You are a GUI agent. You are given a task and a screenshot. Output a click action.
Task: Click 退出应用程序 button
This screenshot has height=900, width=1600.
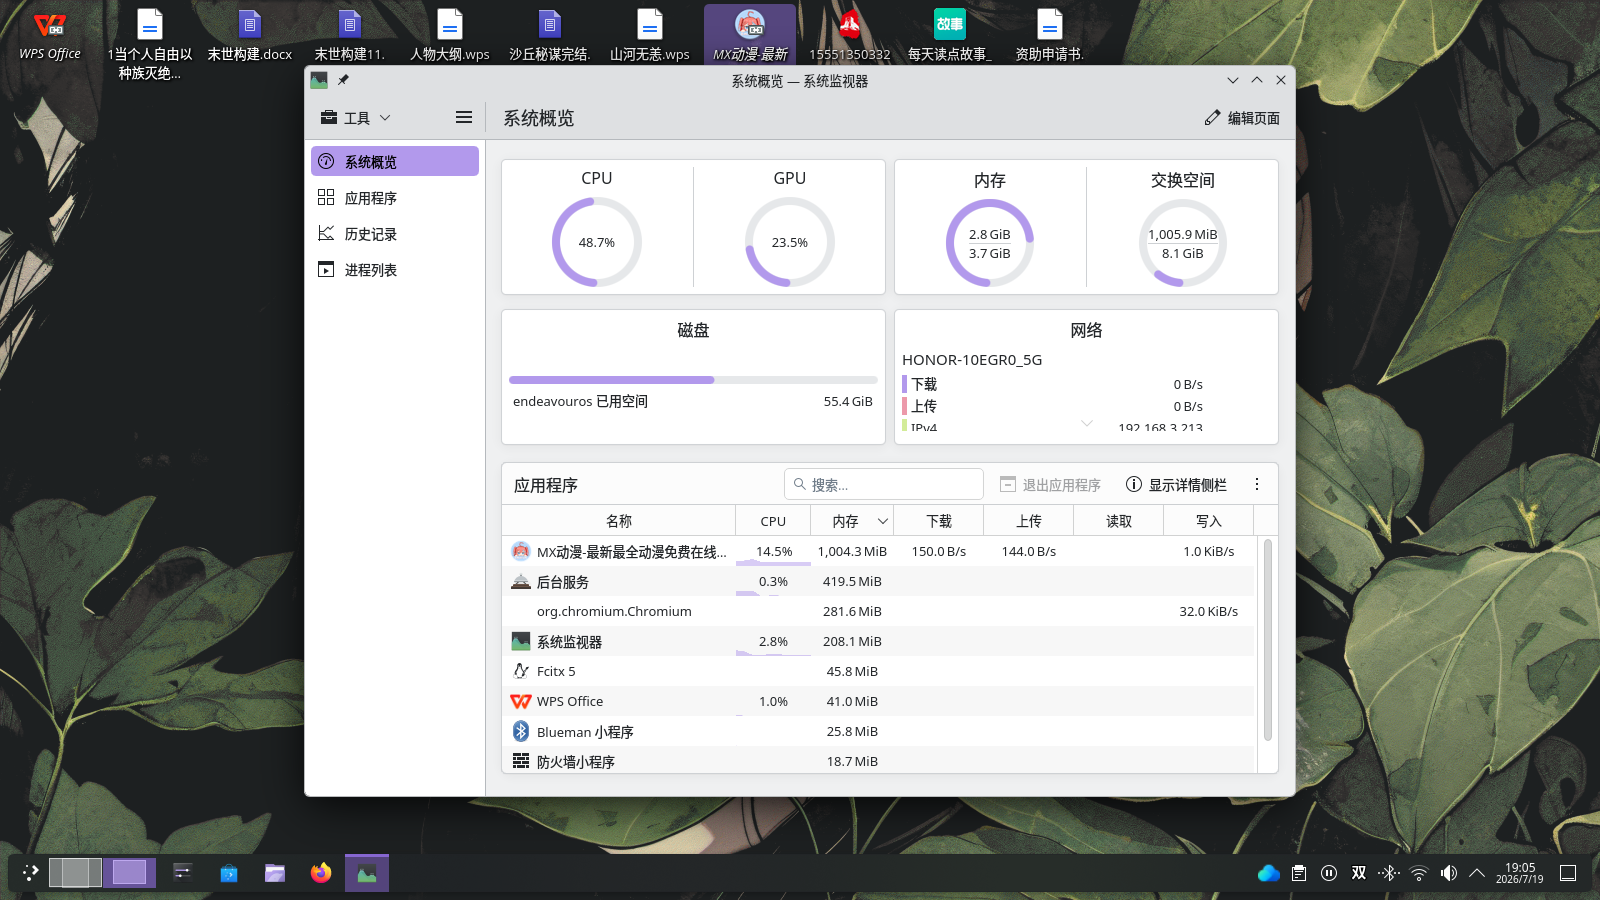click(1050, 484)
